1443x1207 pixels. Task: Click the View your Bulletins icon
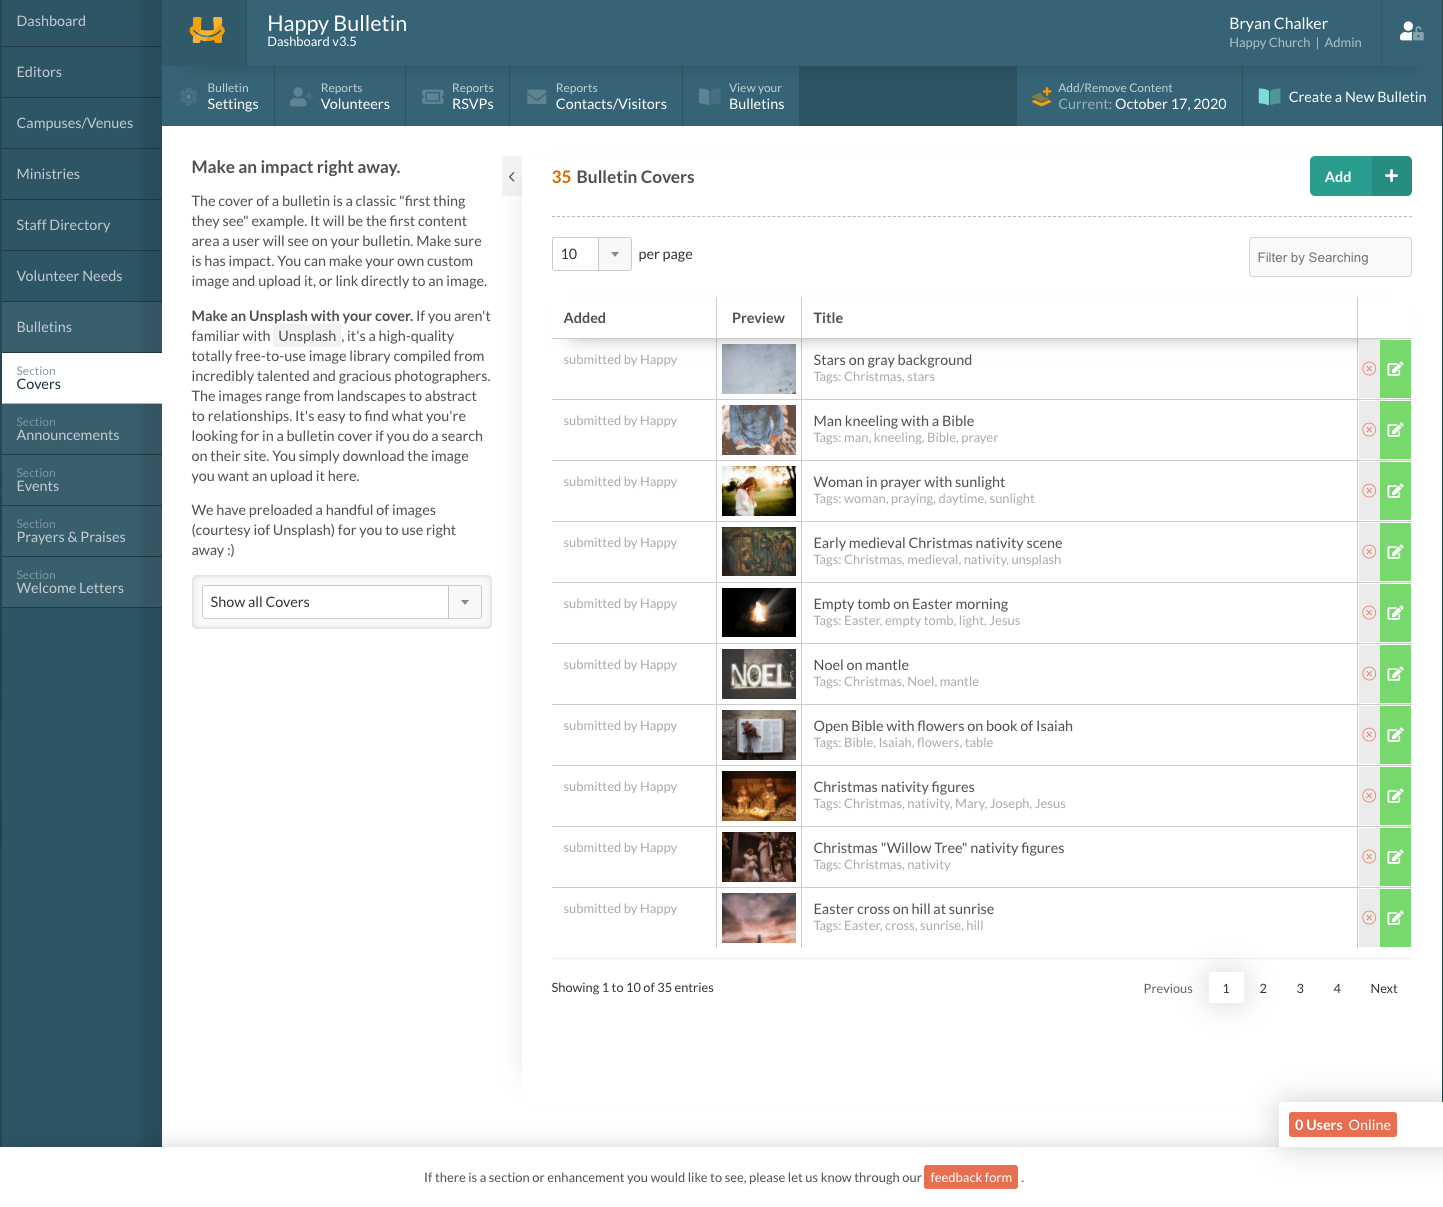click(x=710, y=96)
